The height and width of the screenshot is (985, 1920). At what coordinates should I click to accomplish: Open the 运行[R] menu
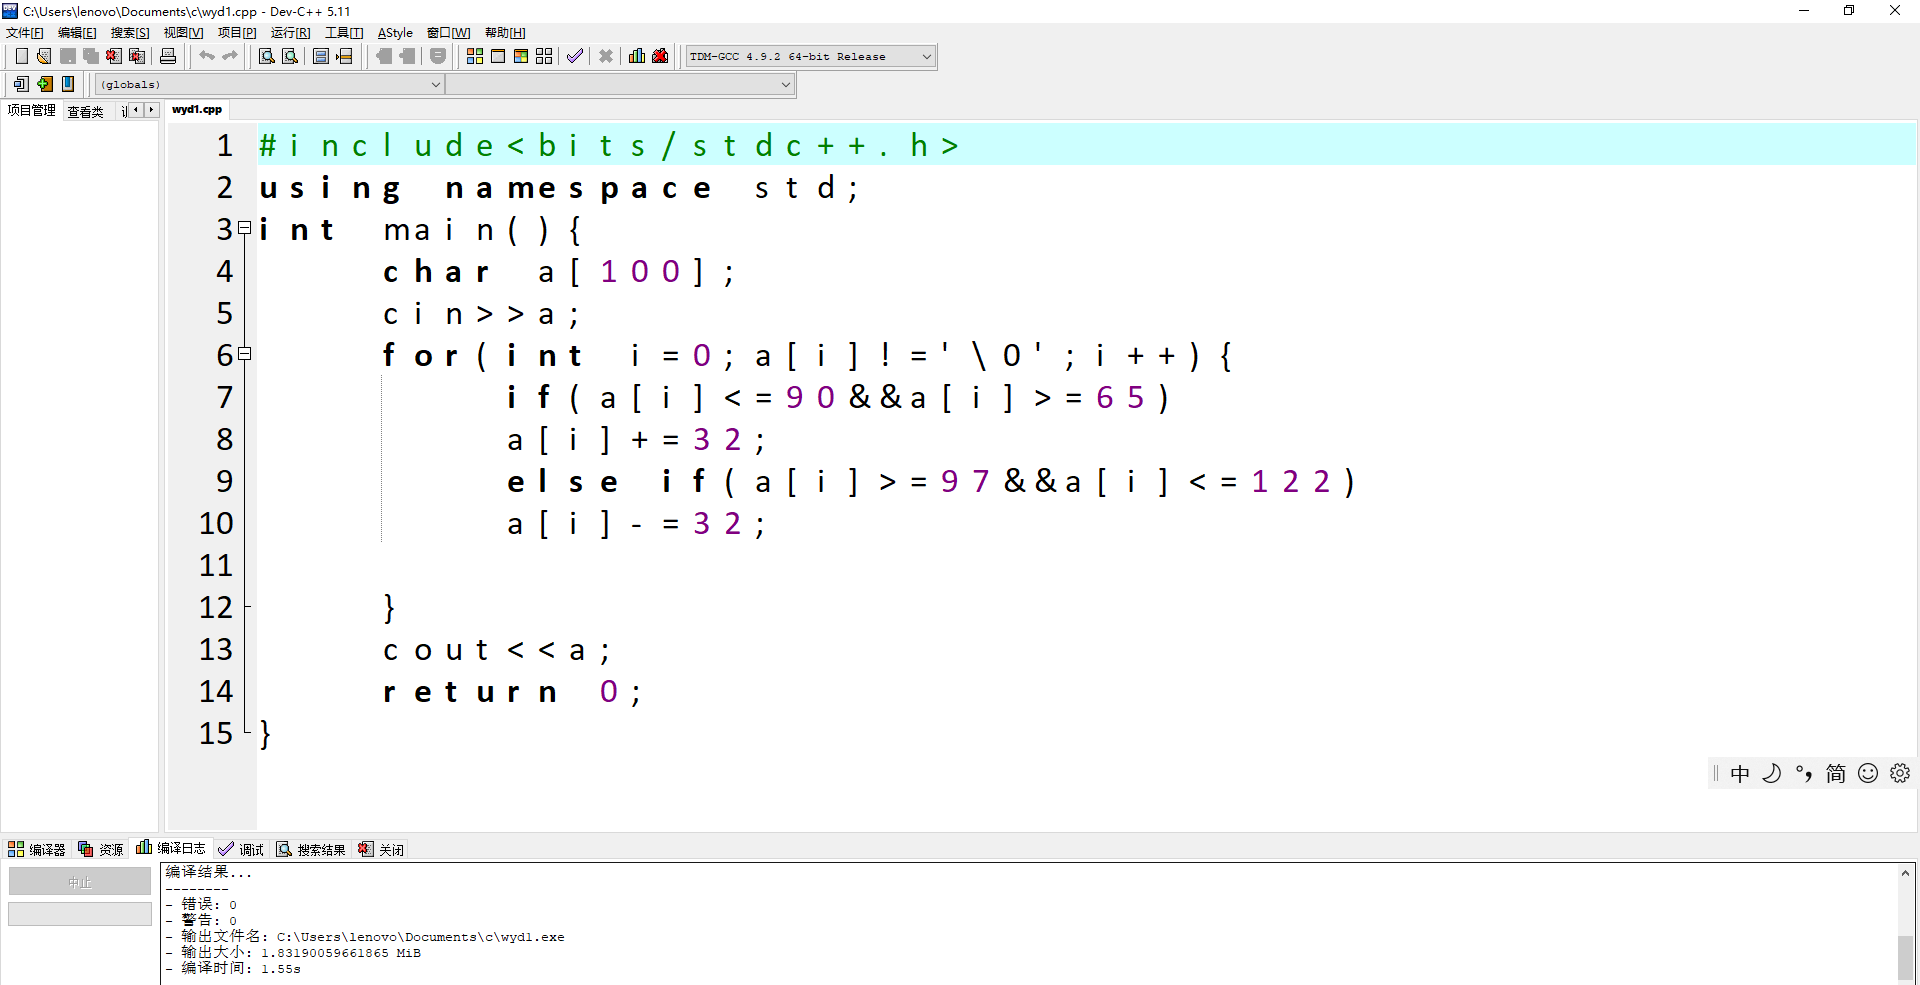290,33
